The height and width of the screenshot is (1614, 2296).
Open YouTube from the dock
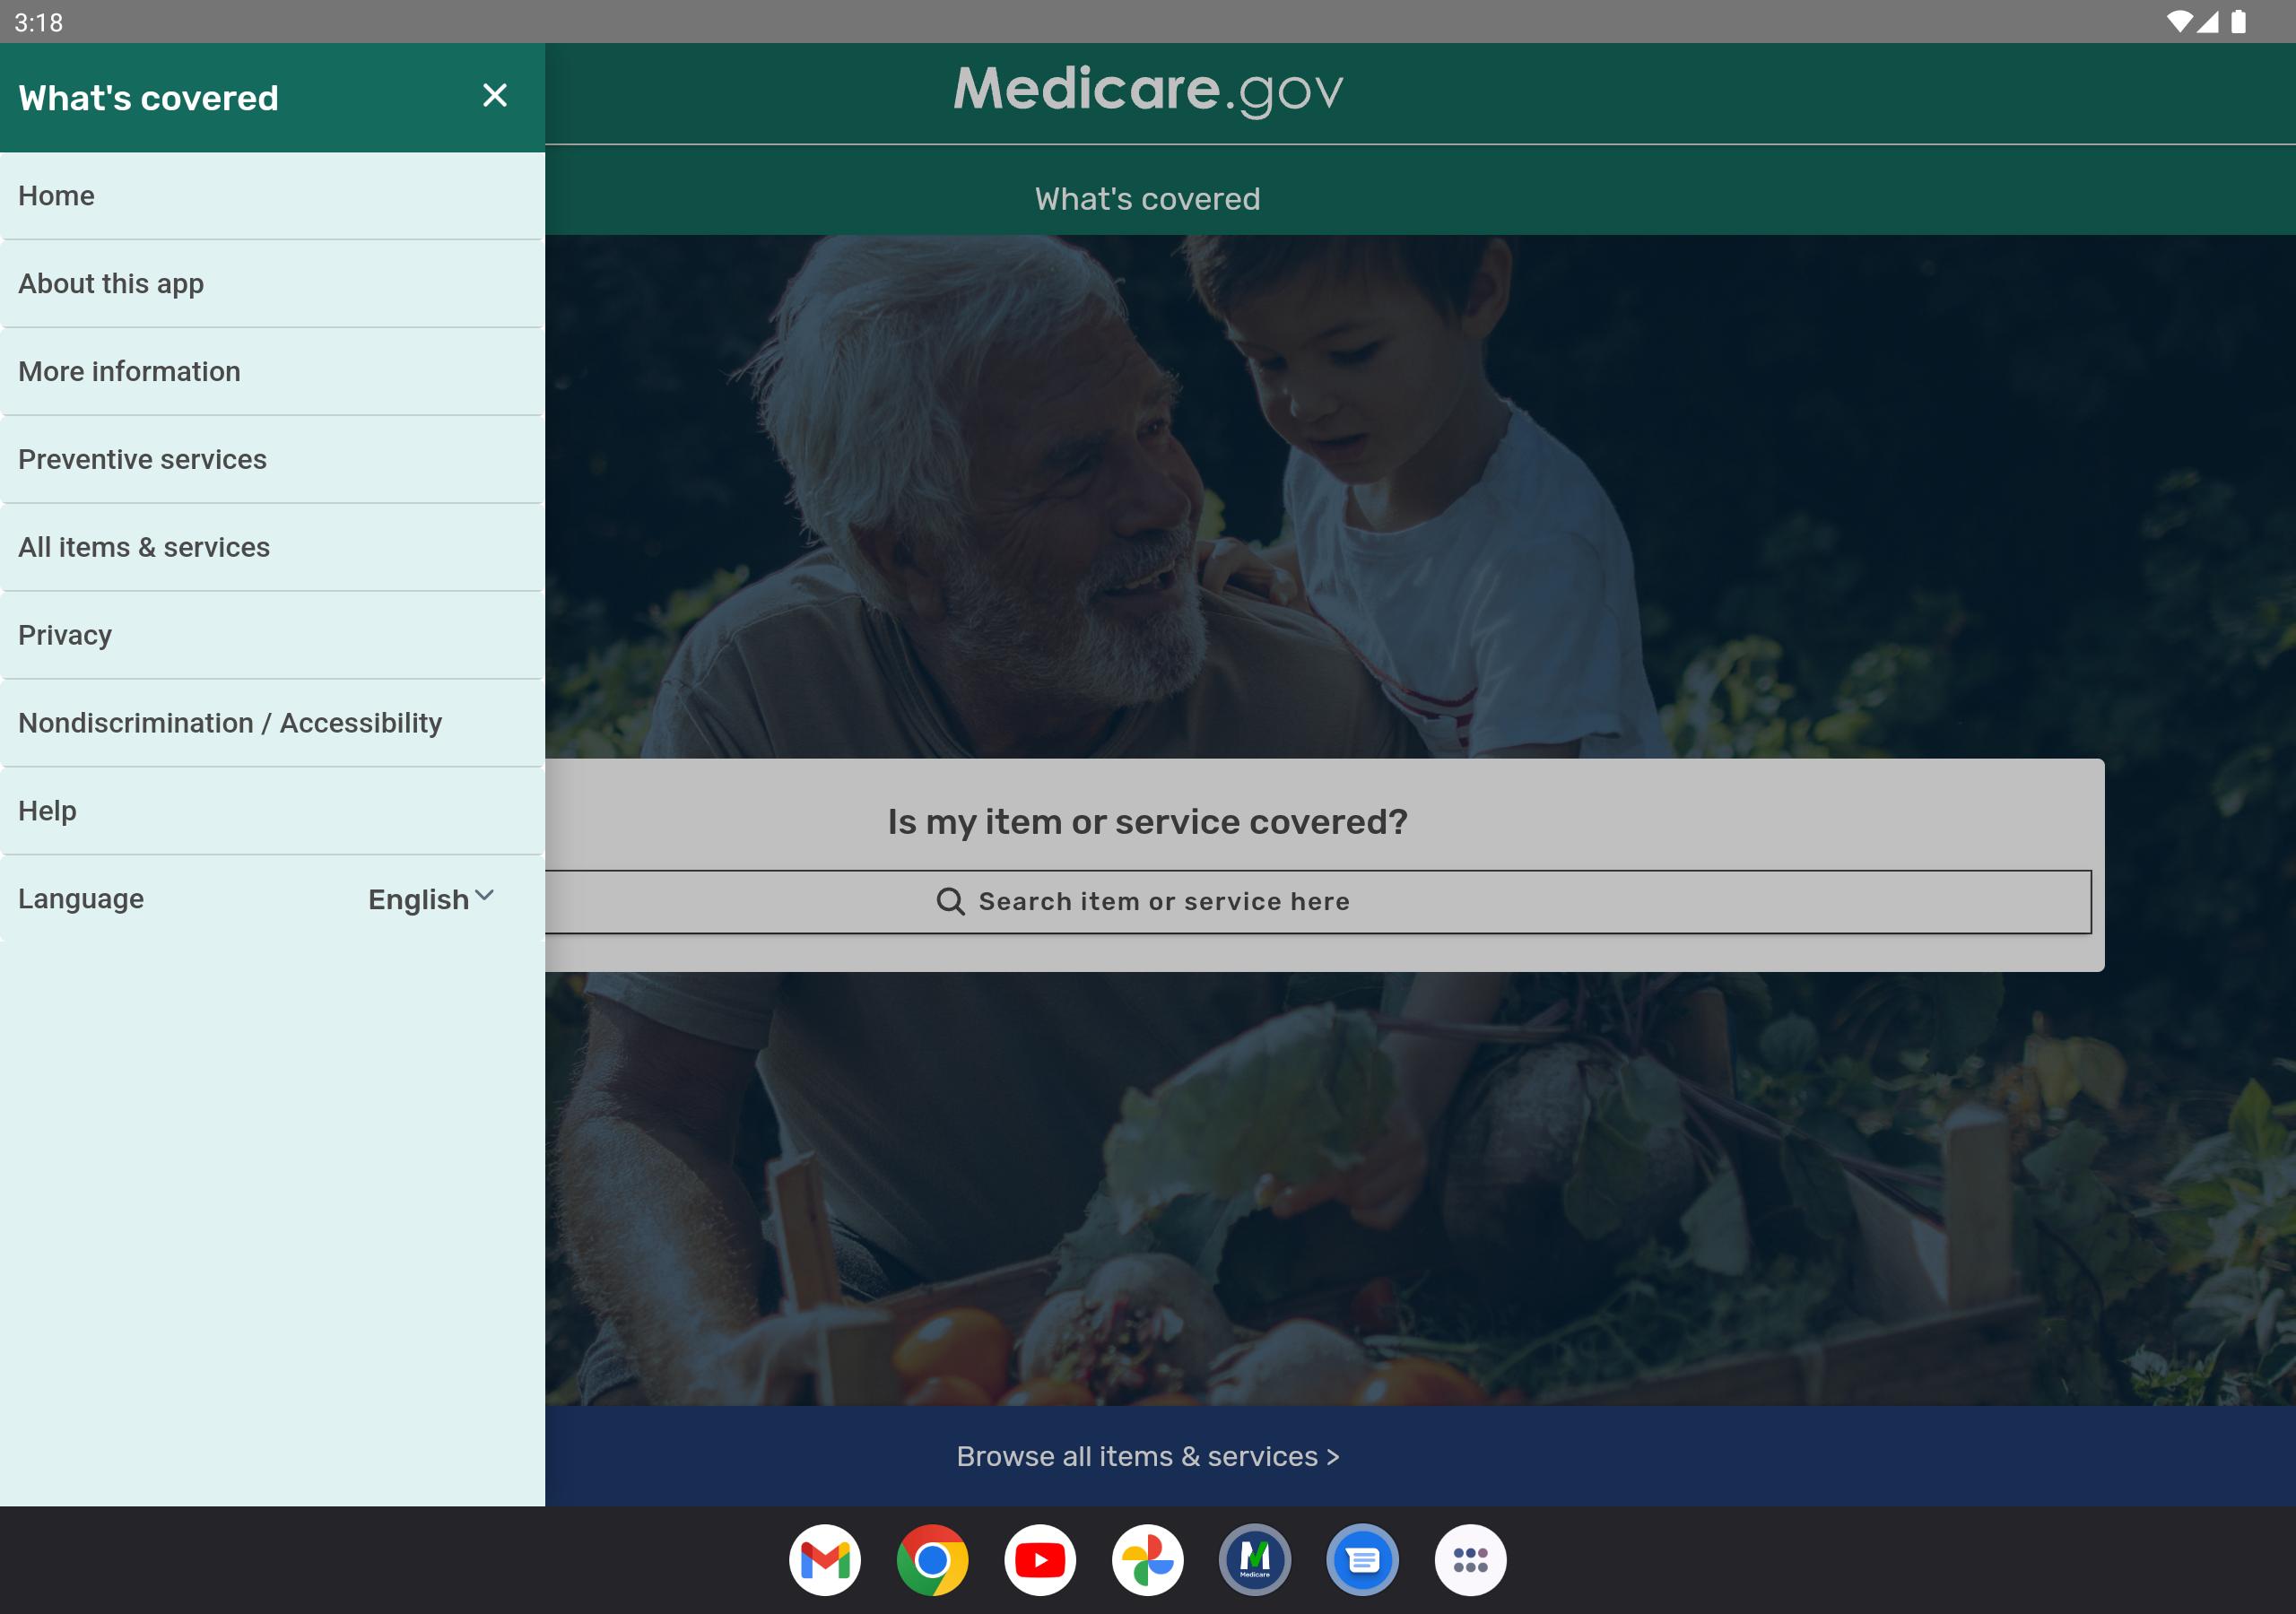tap(1040, 1560)
